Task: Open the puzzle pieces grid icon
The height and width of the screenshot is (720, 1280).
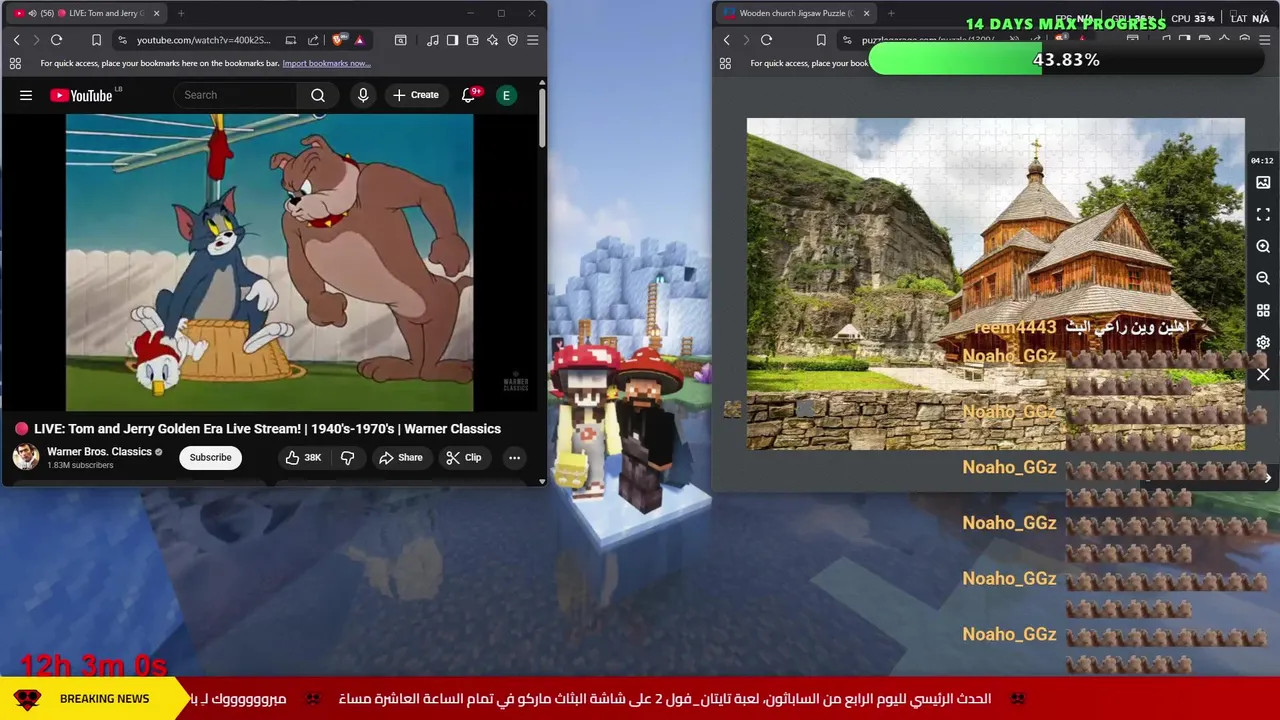Action: (1263, 311)
